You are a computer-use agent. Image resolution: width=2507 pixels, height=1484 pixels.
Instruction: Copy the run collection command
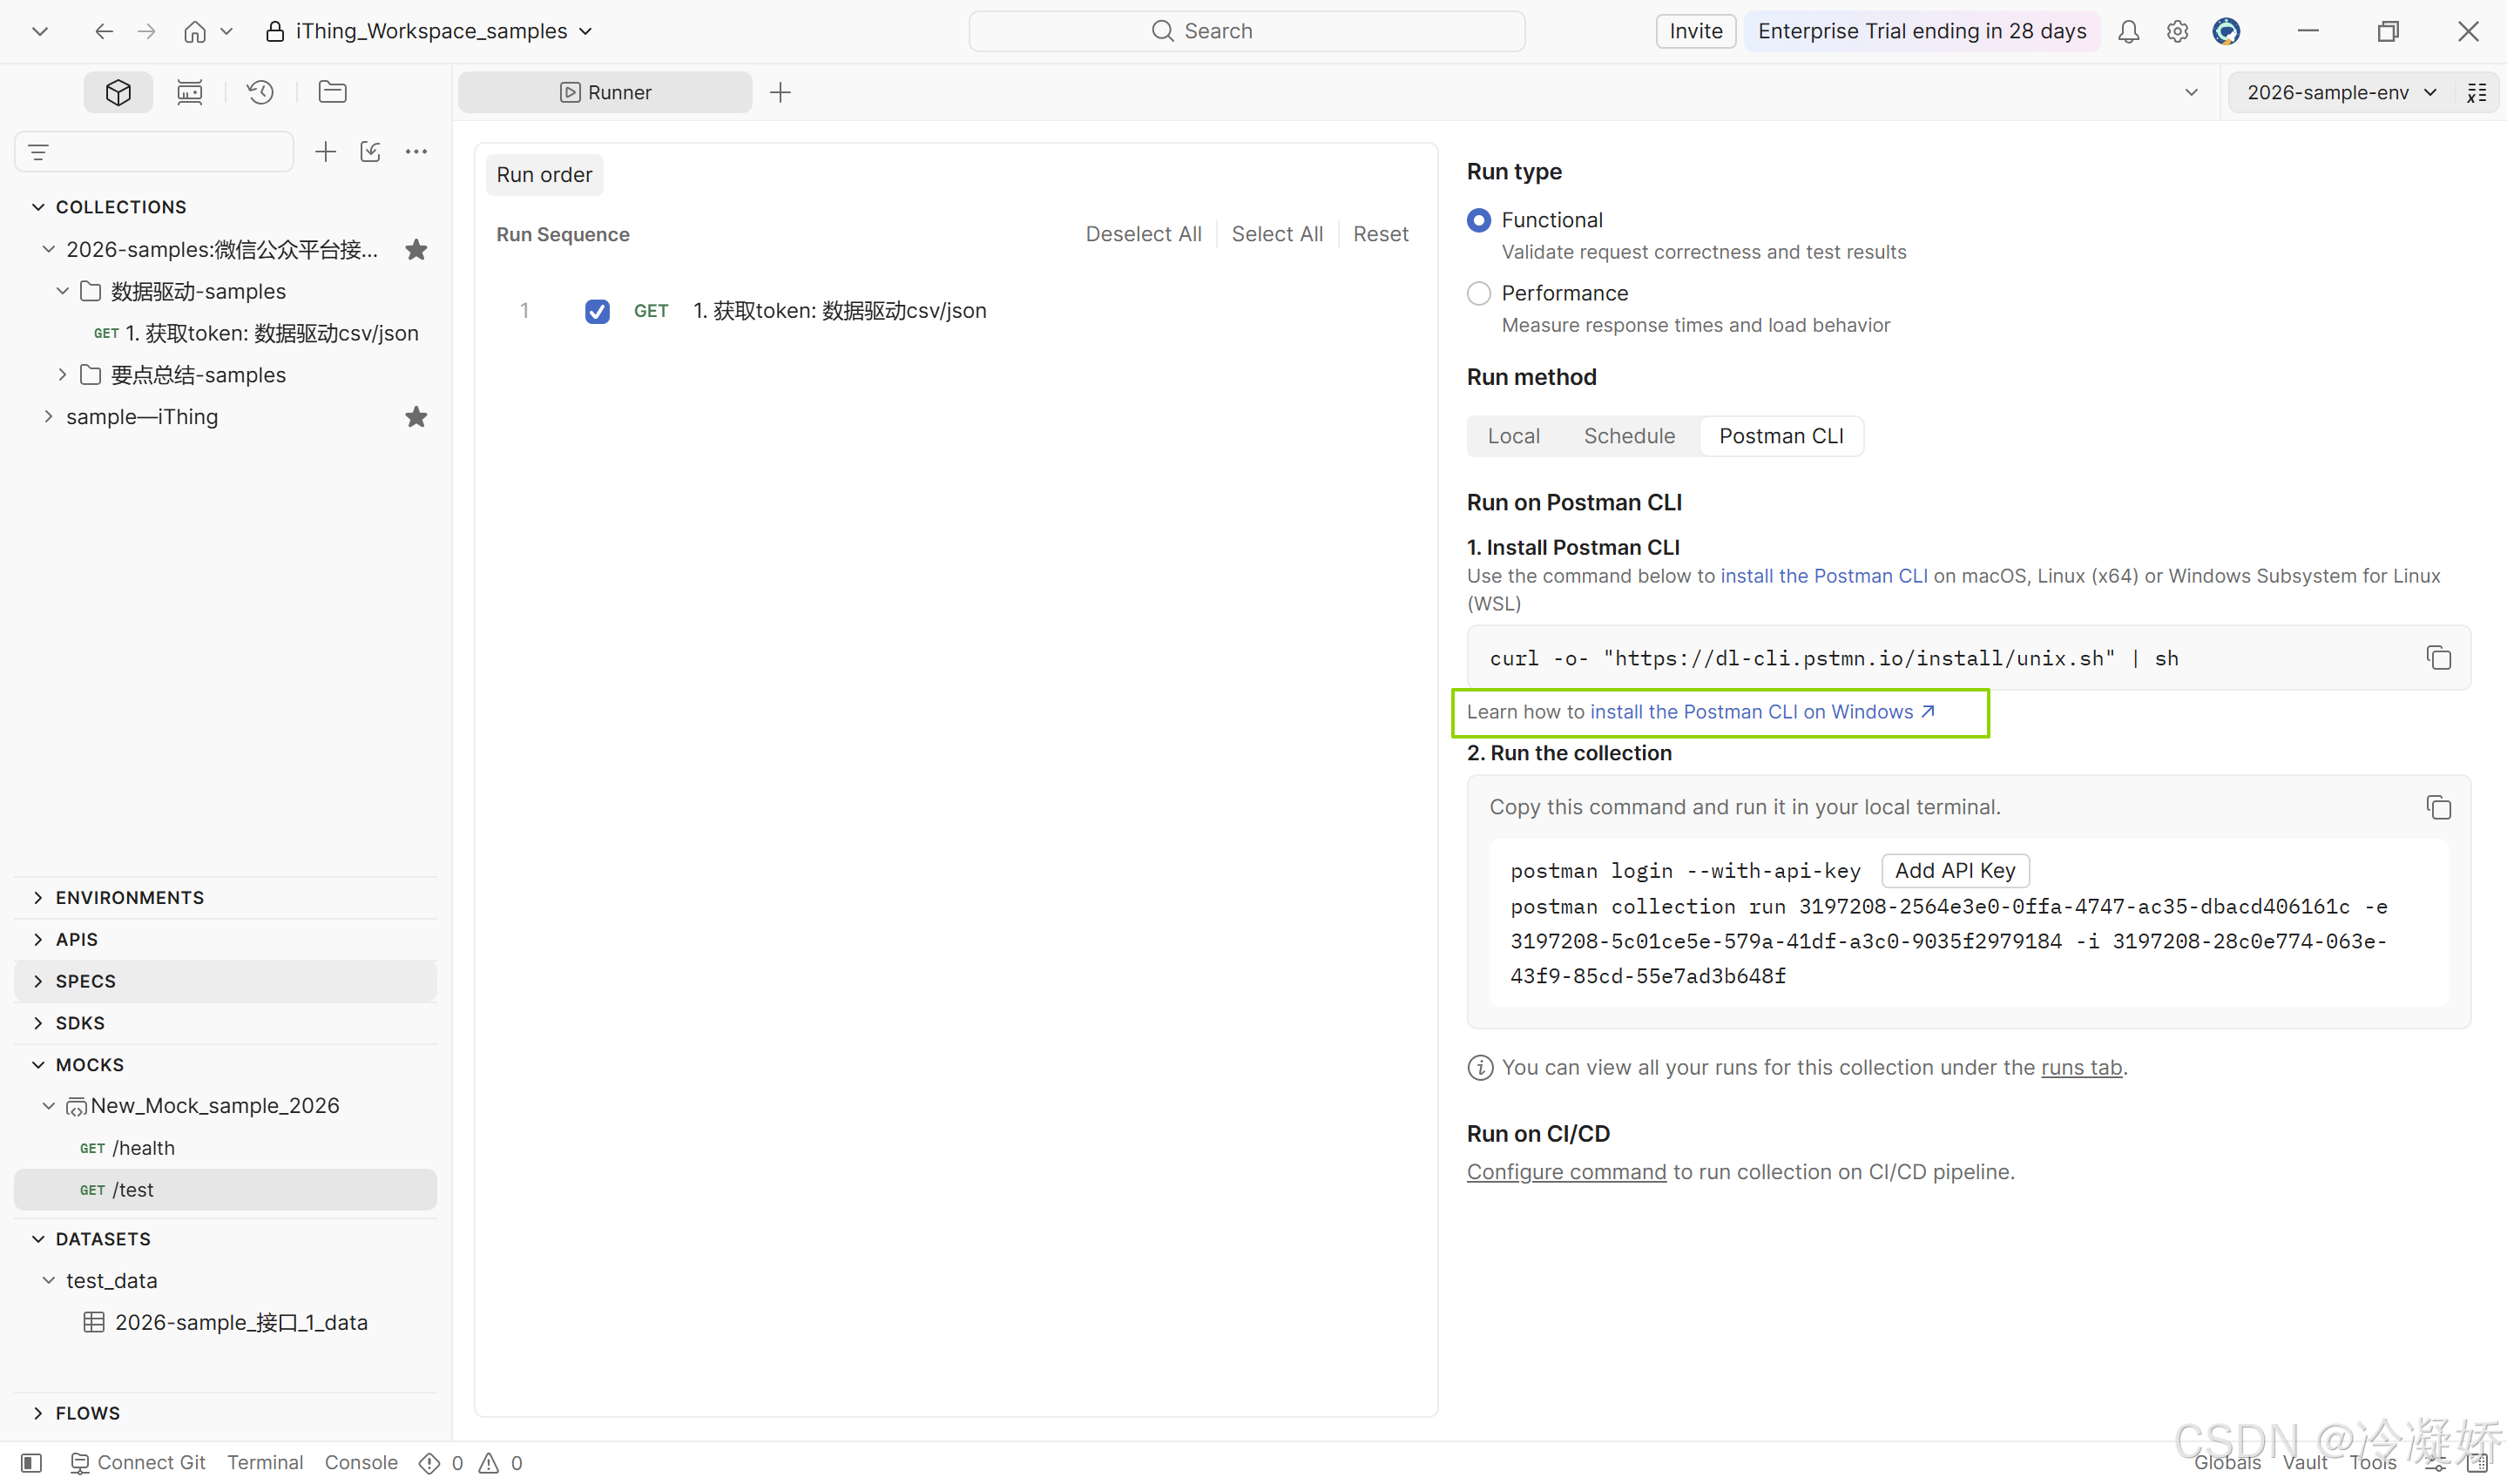click(2438, 808)
